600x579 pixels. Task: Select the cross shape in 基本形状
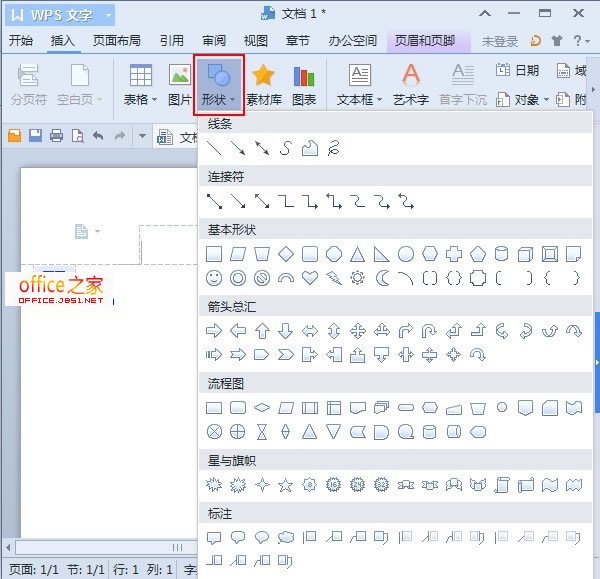[x=454, y=254]
